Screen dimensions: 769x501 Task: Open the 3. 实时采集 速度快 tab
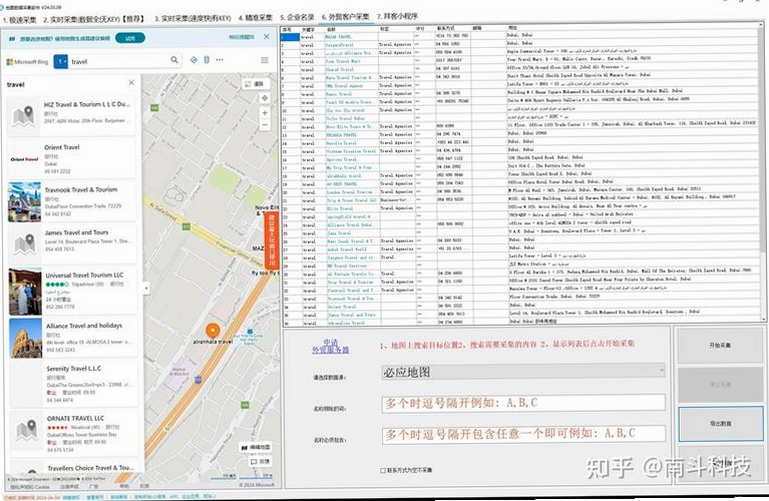(x=192, y=19)
